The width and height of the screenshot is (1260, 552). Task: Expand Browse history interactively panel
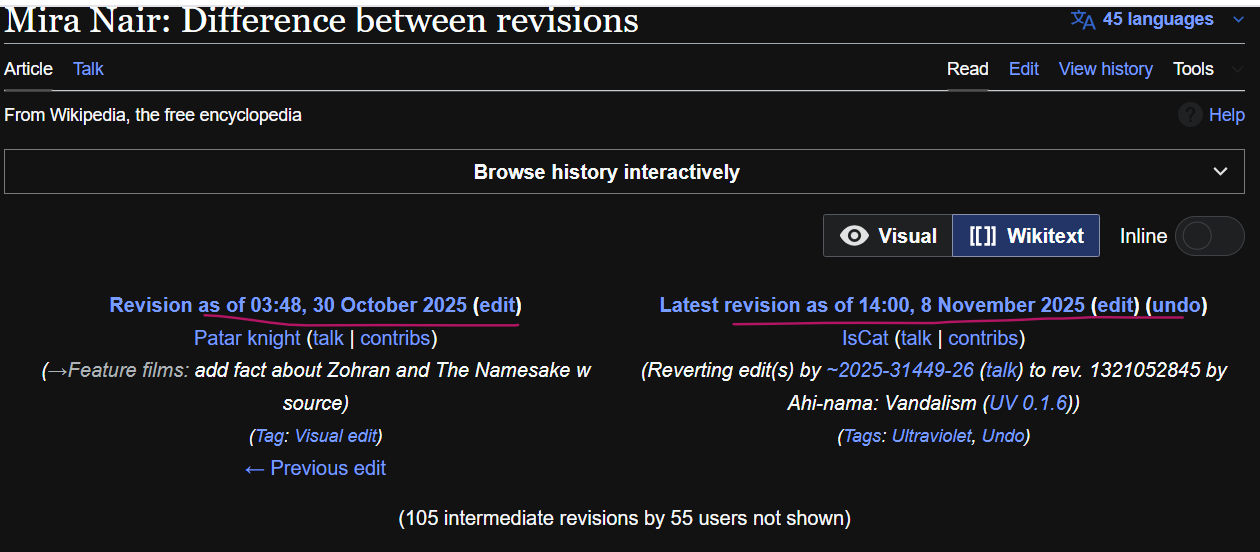point(1220,172)
